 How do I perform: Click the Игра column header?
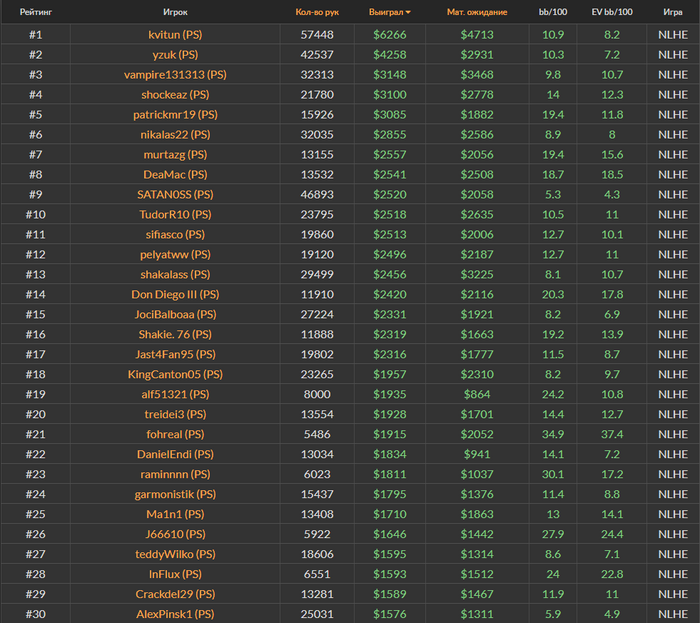[673, 12]
